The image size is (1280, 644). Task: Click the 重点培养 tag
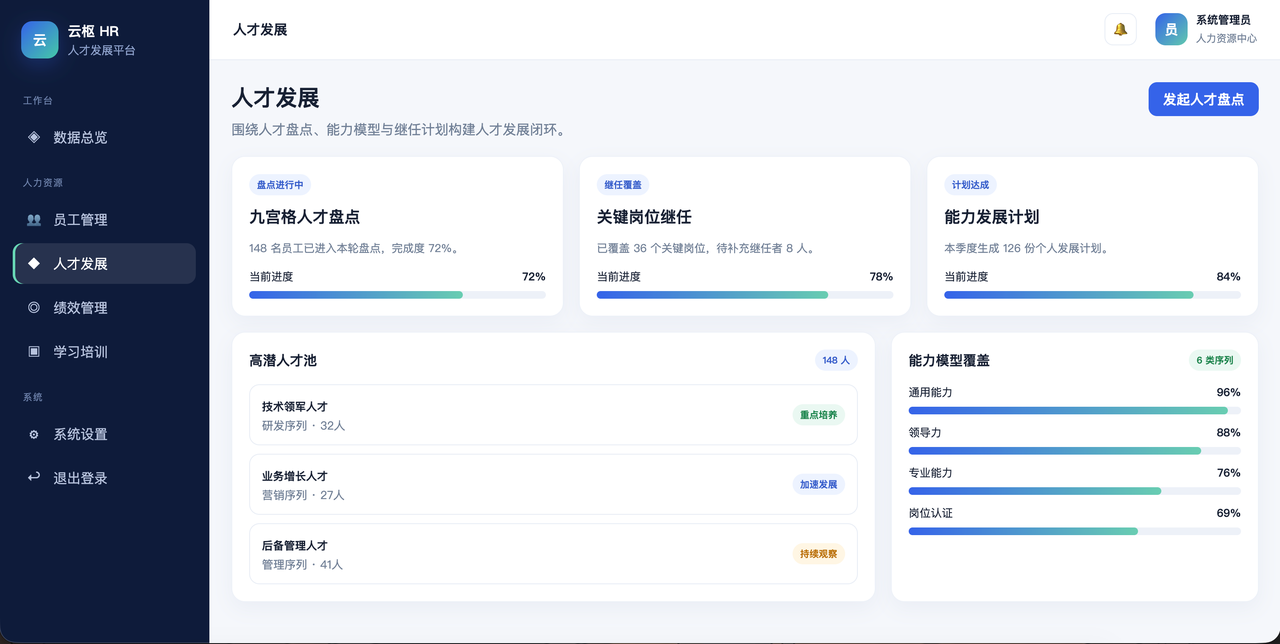818,415
